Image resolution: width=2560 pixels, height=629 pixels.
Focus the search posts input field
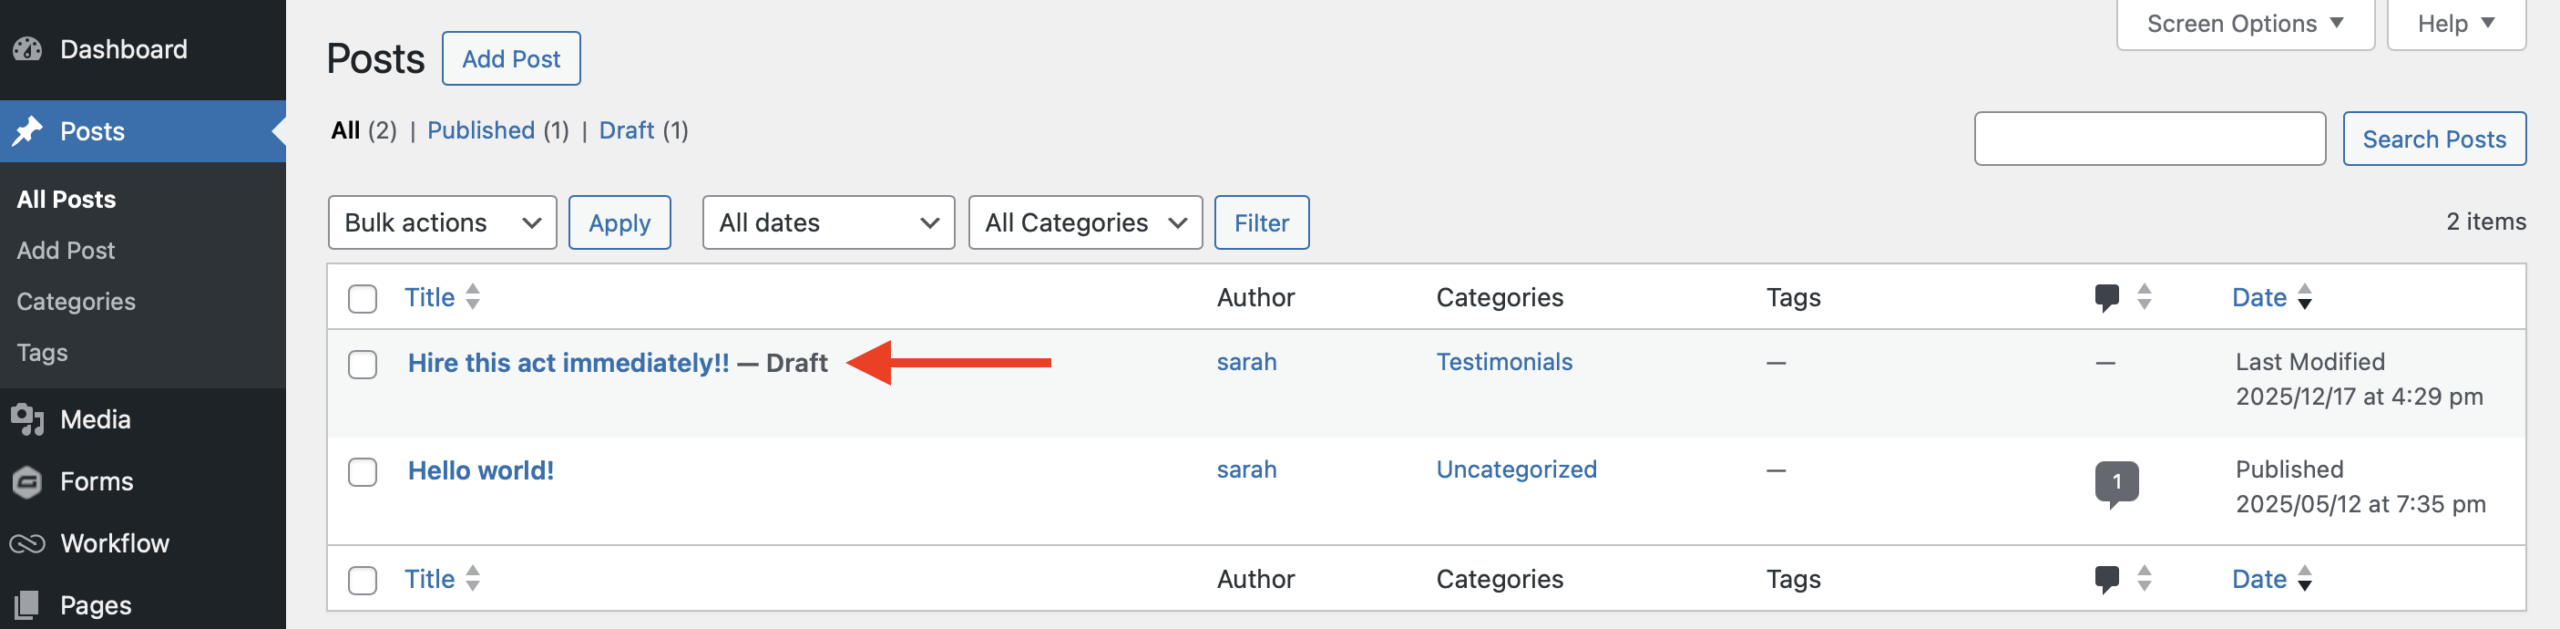point(2149,139)
